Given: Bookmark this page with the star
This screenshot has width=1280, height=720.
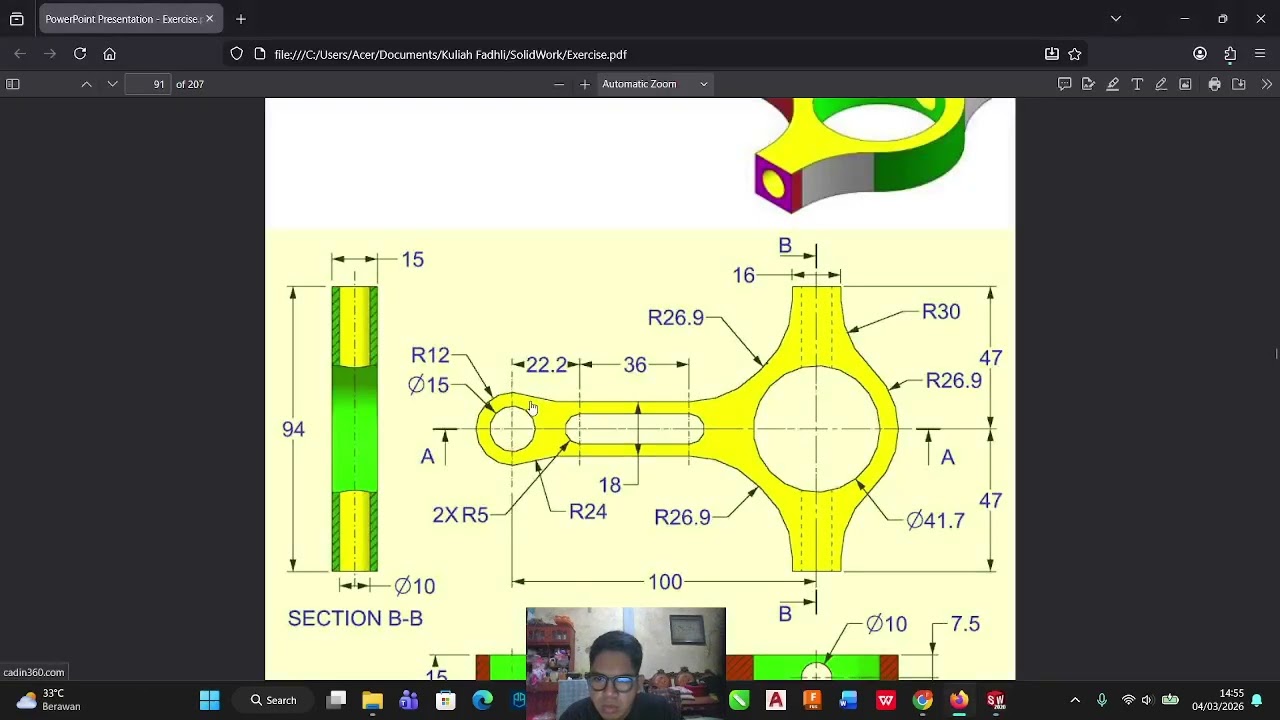Looking at the screenshot, I should [x=1075, y=54].
